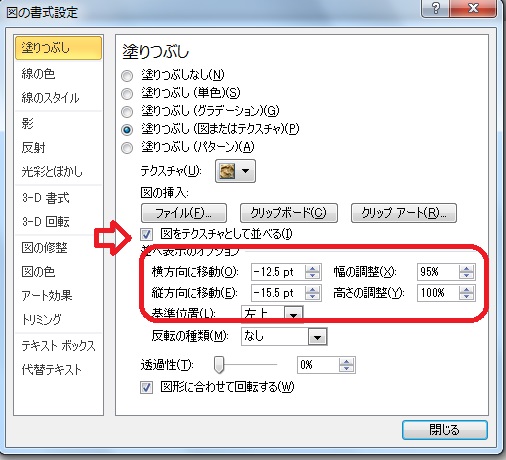Image resolution: width=506 pixels, height=460 pixels.
Task: Click the ファイル insert button
Action: (x=184, y=213)
